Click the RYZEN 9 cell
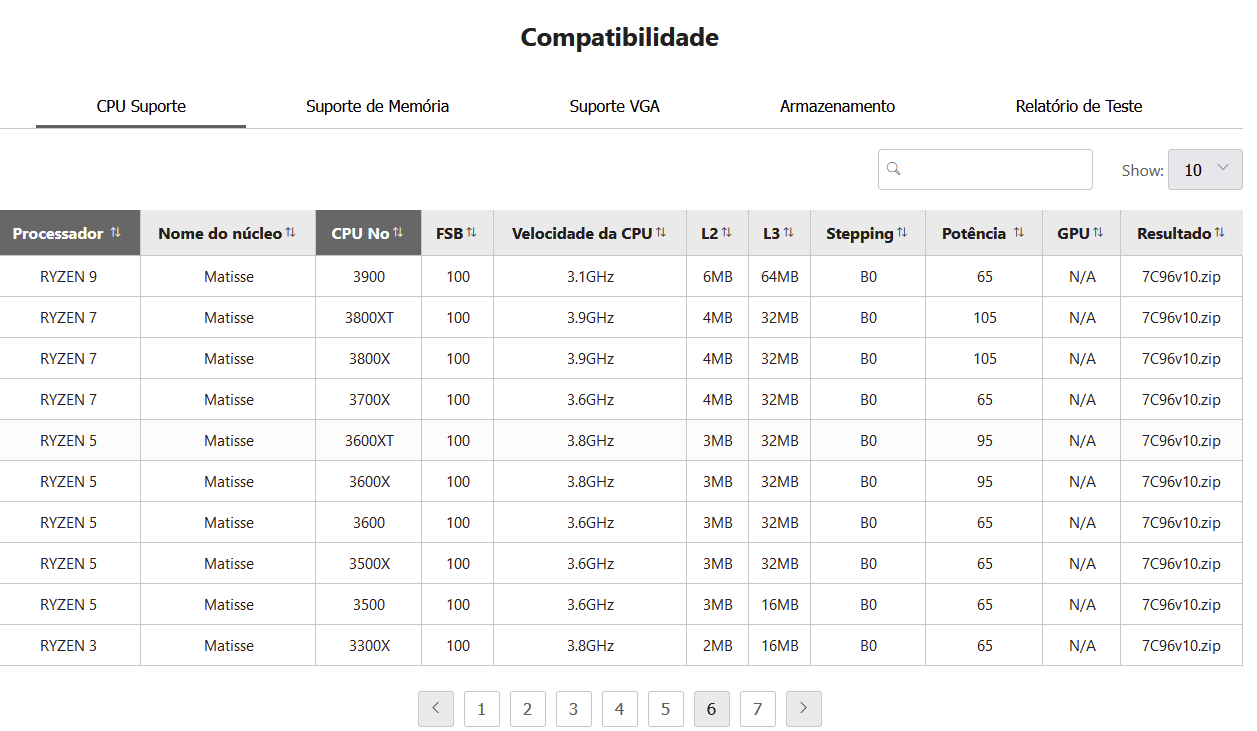The image size is (1257, 731). [x=69, y=277]
